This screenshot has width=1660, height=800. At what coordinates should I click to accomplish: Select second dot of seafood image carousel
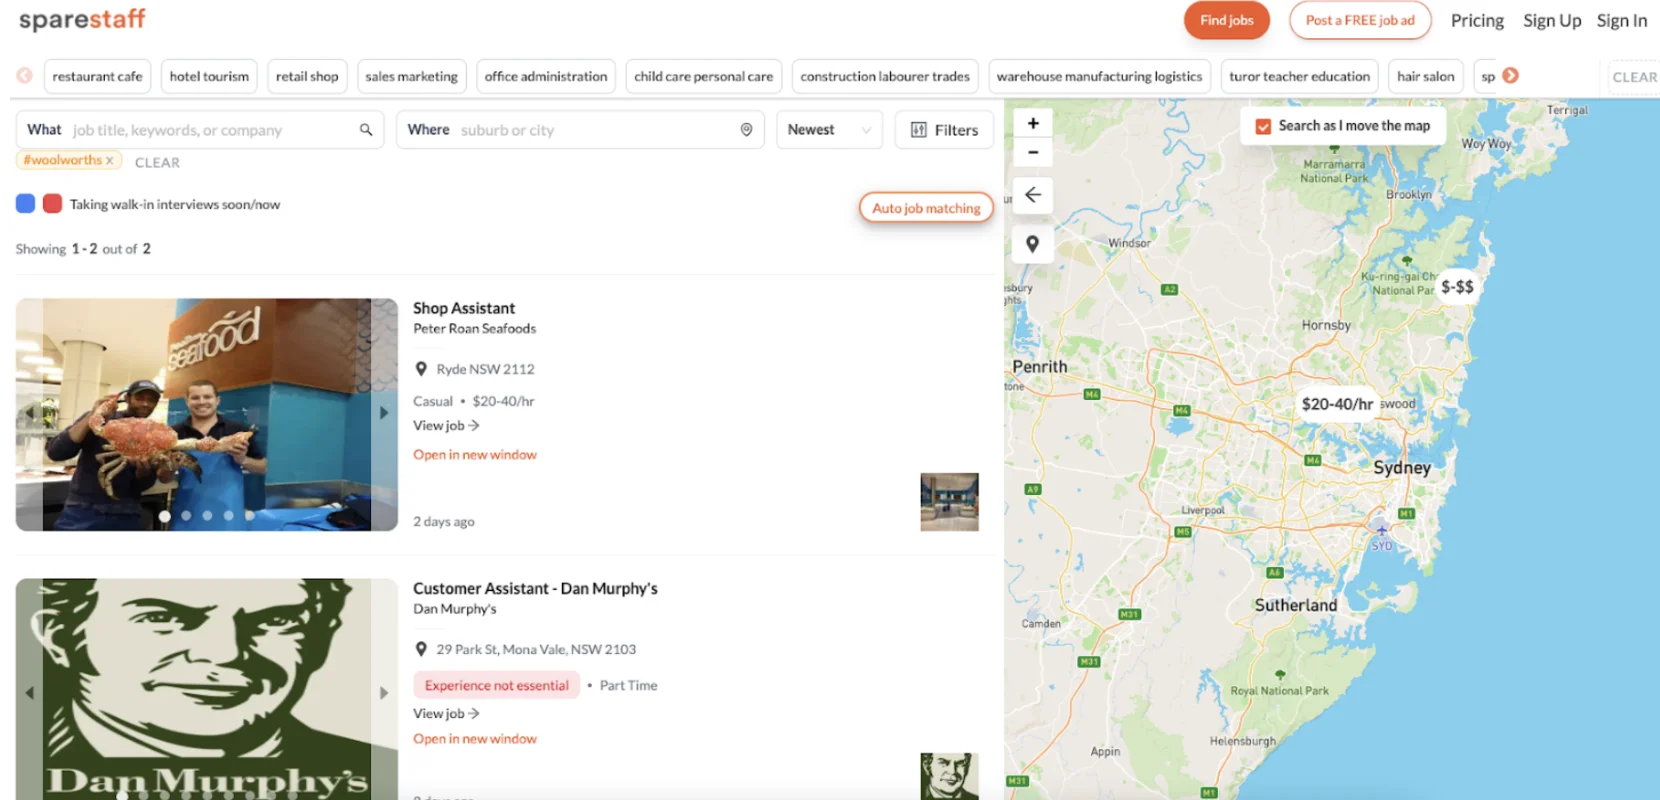click(186, 516)
